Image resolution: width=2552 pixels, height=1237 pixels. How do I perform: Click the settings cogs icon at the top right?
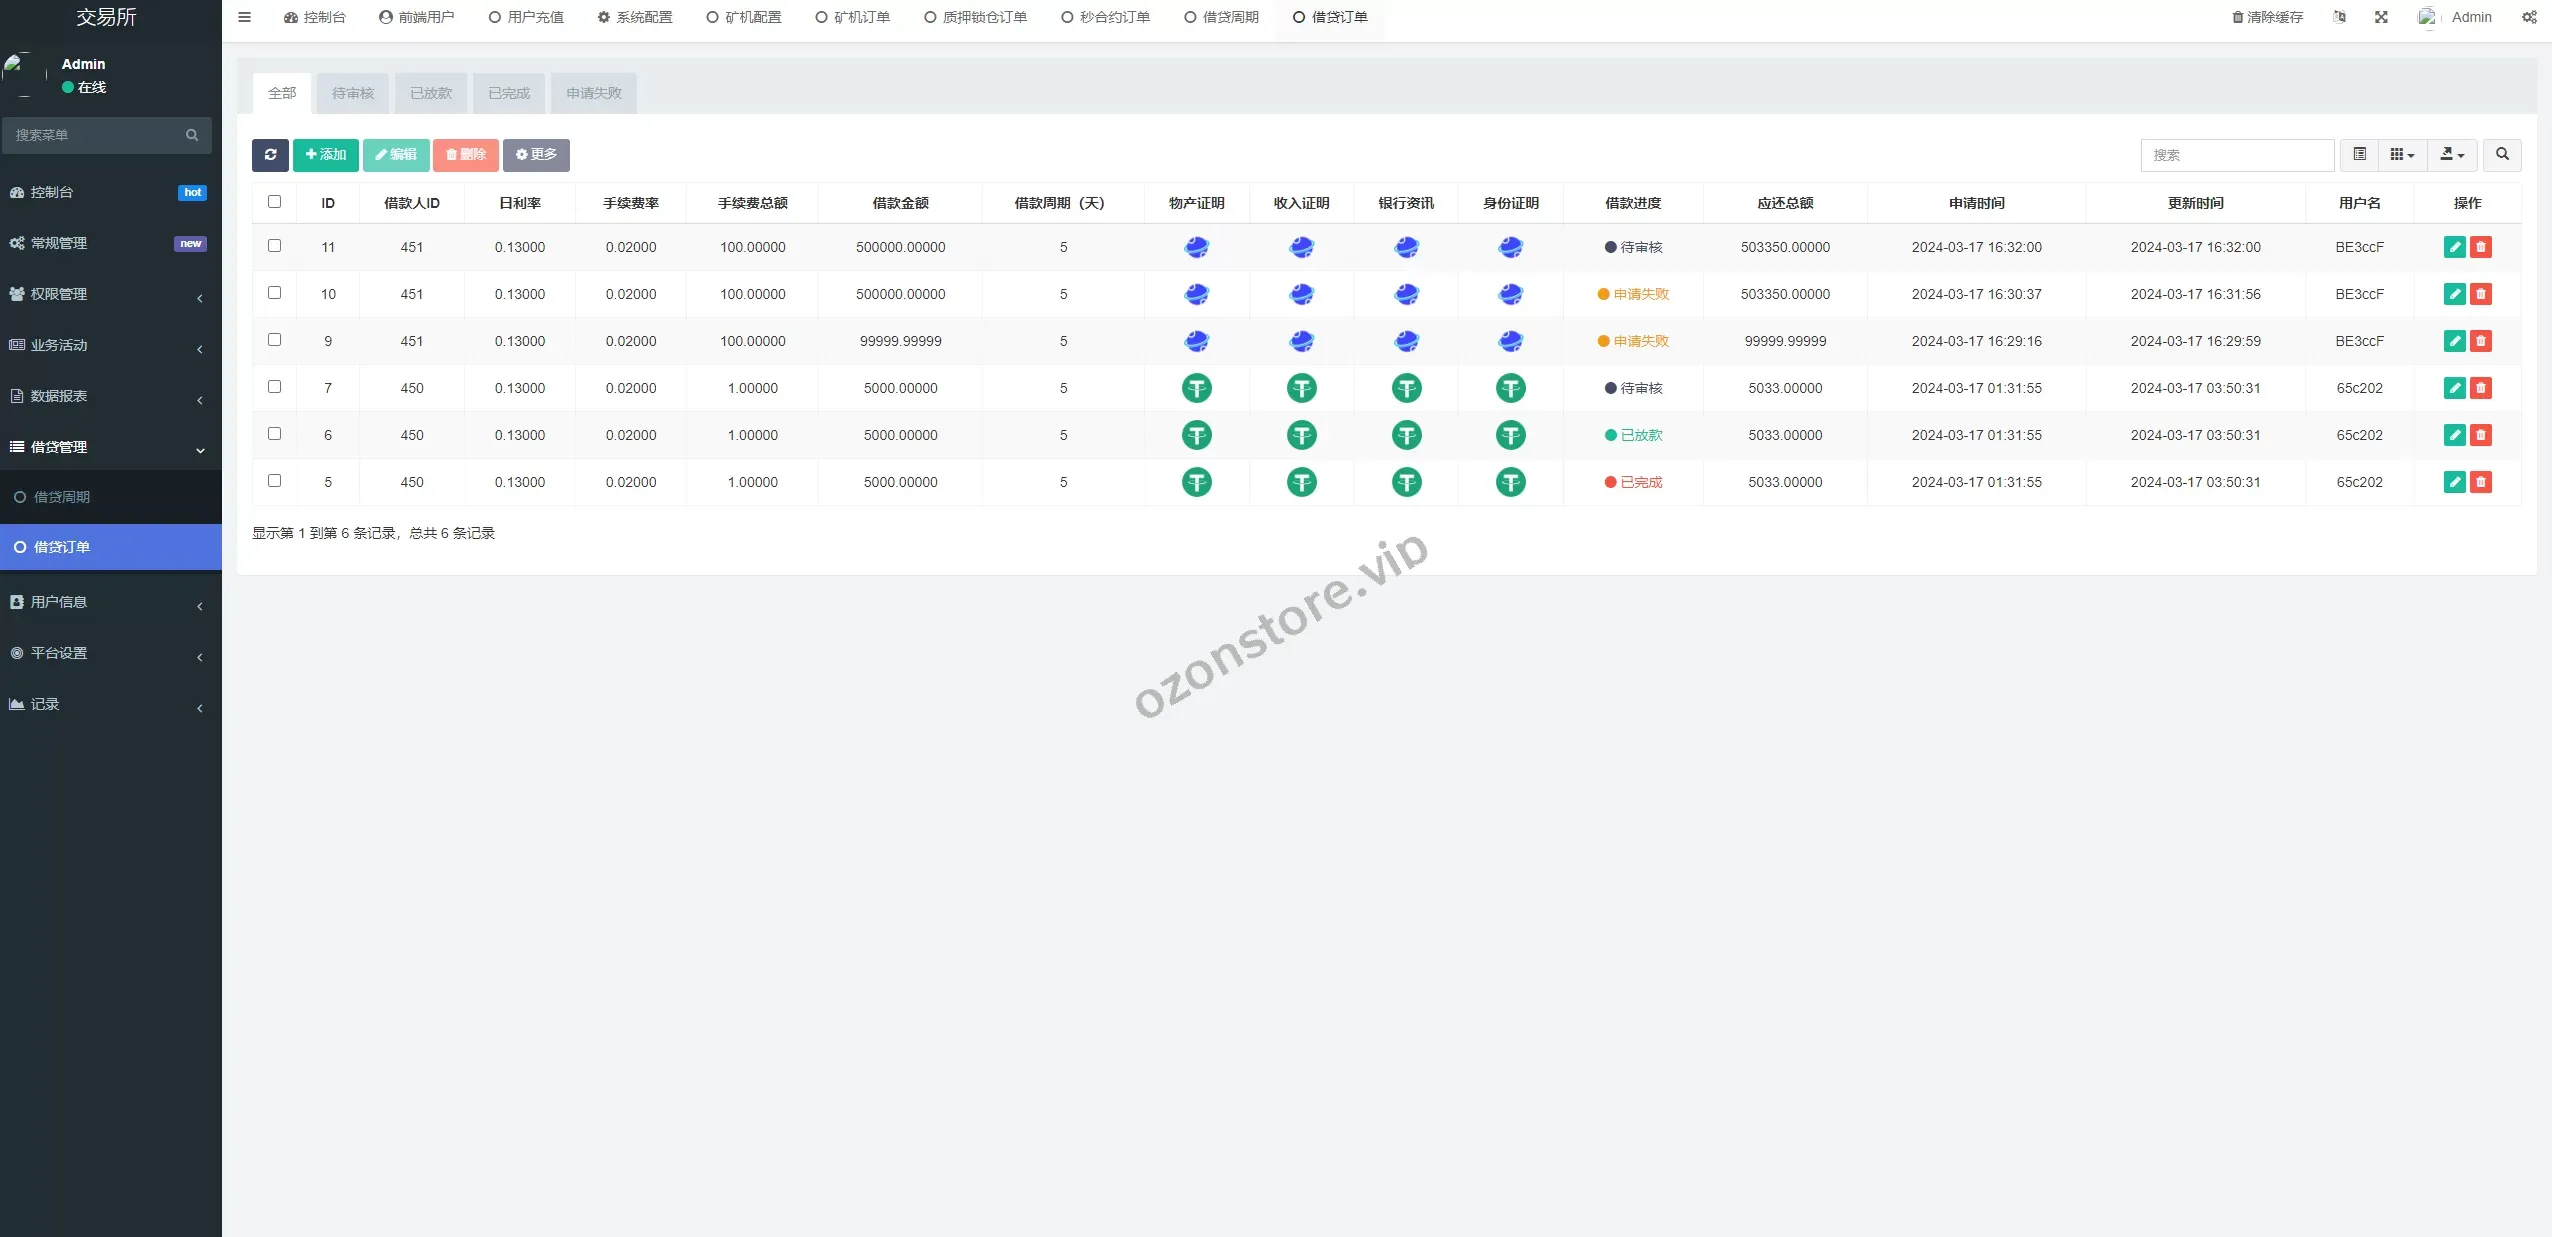click(2529, 17)
